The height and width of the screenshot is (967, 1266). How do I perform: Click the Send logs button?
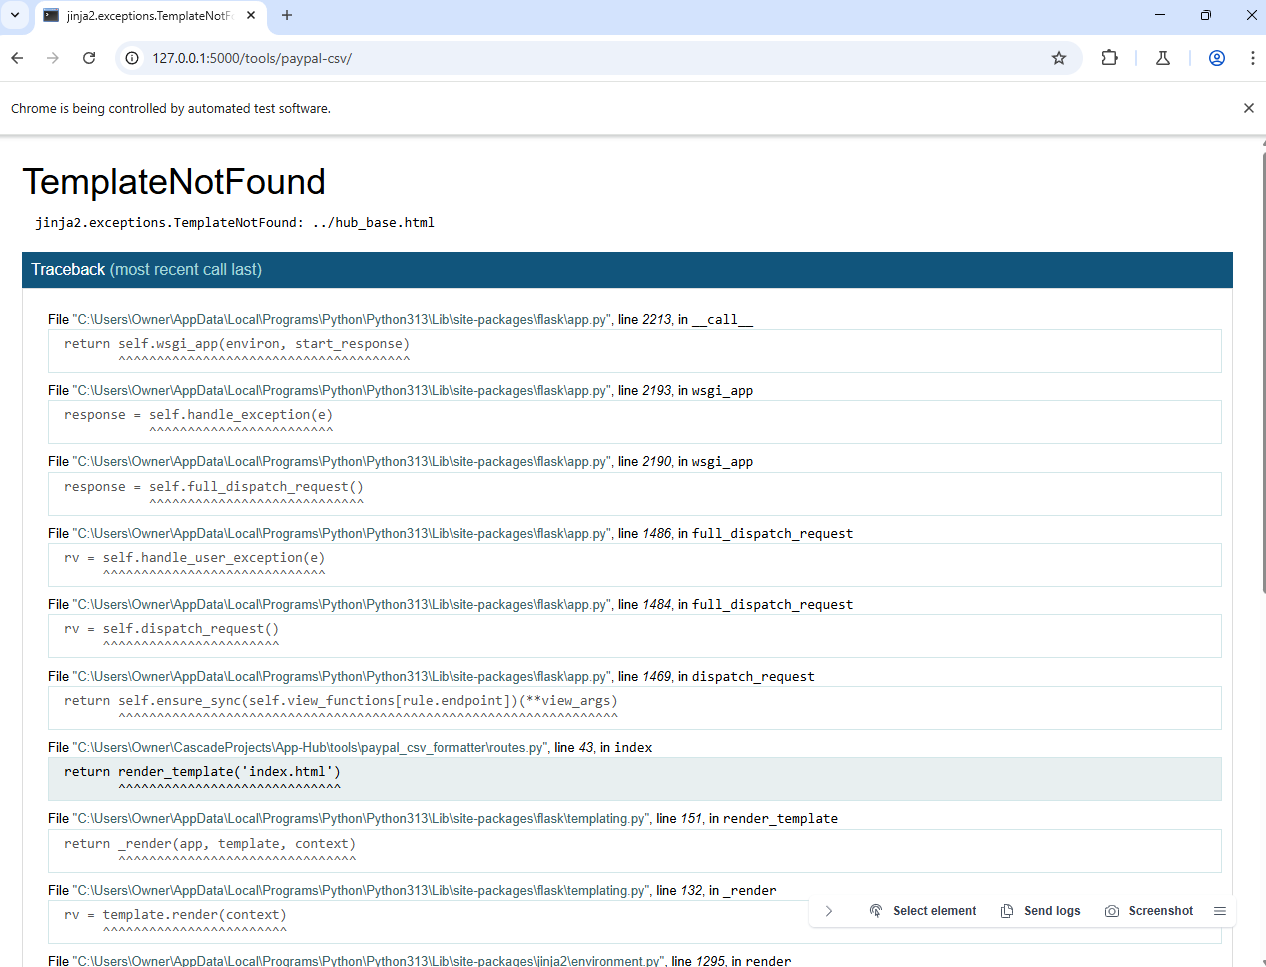(1041, 911)
